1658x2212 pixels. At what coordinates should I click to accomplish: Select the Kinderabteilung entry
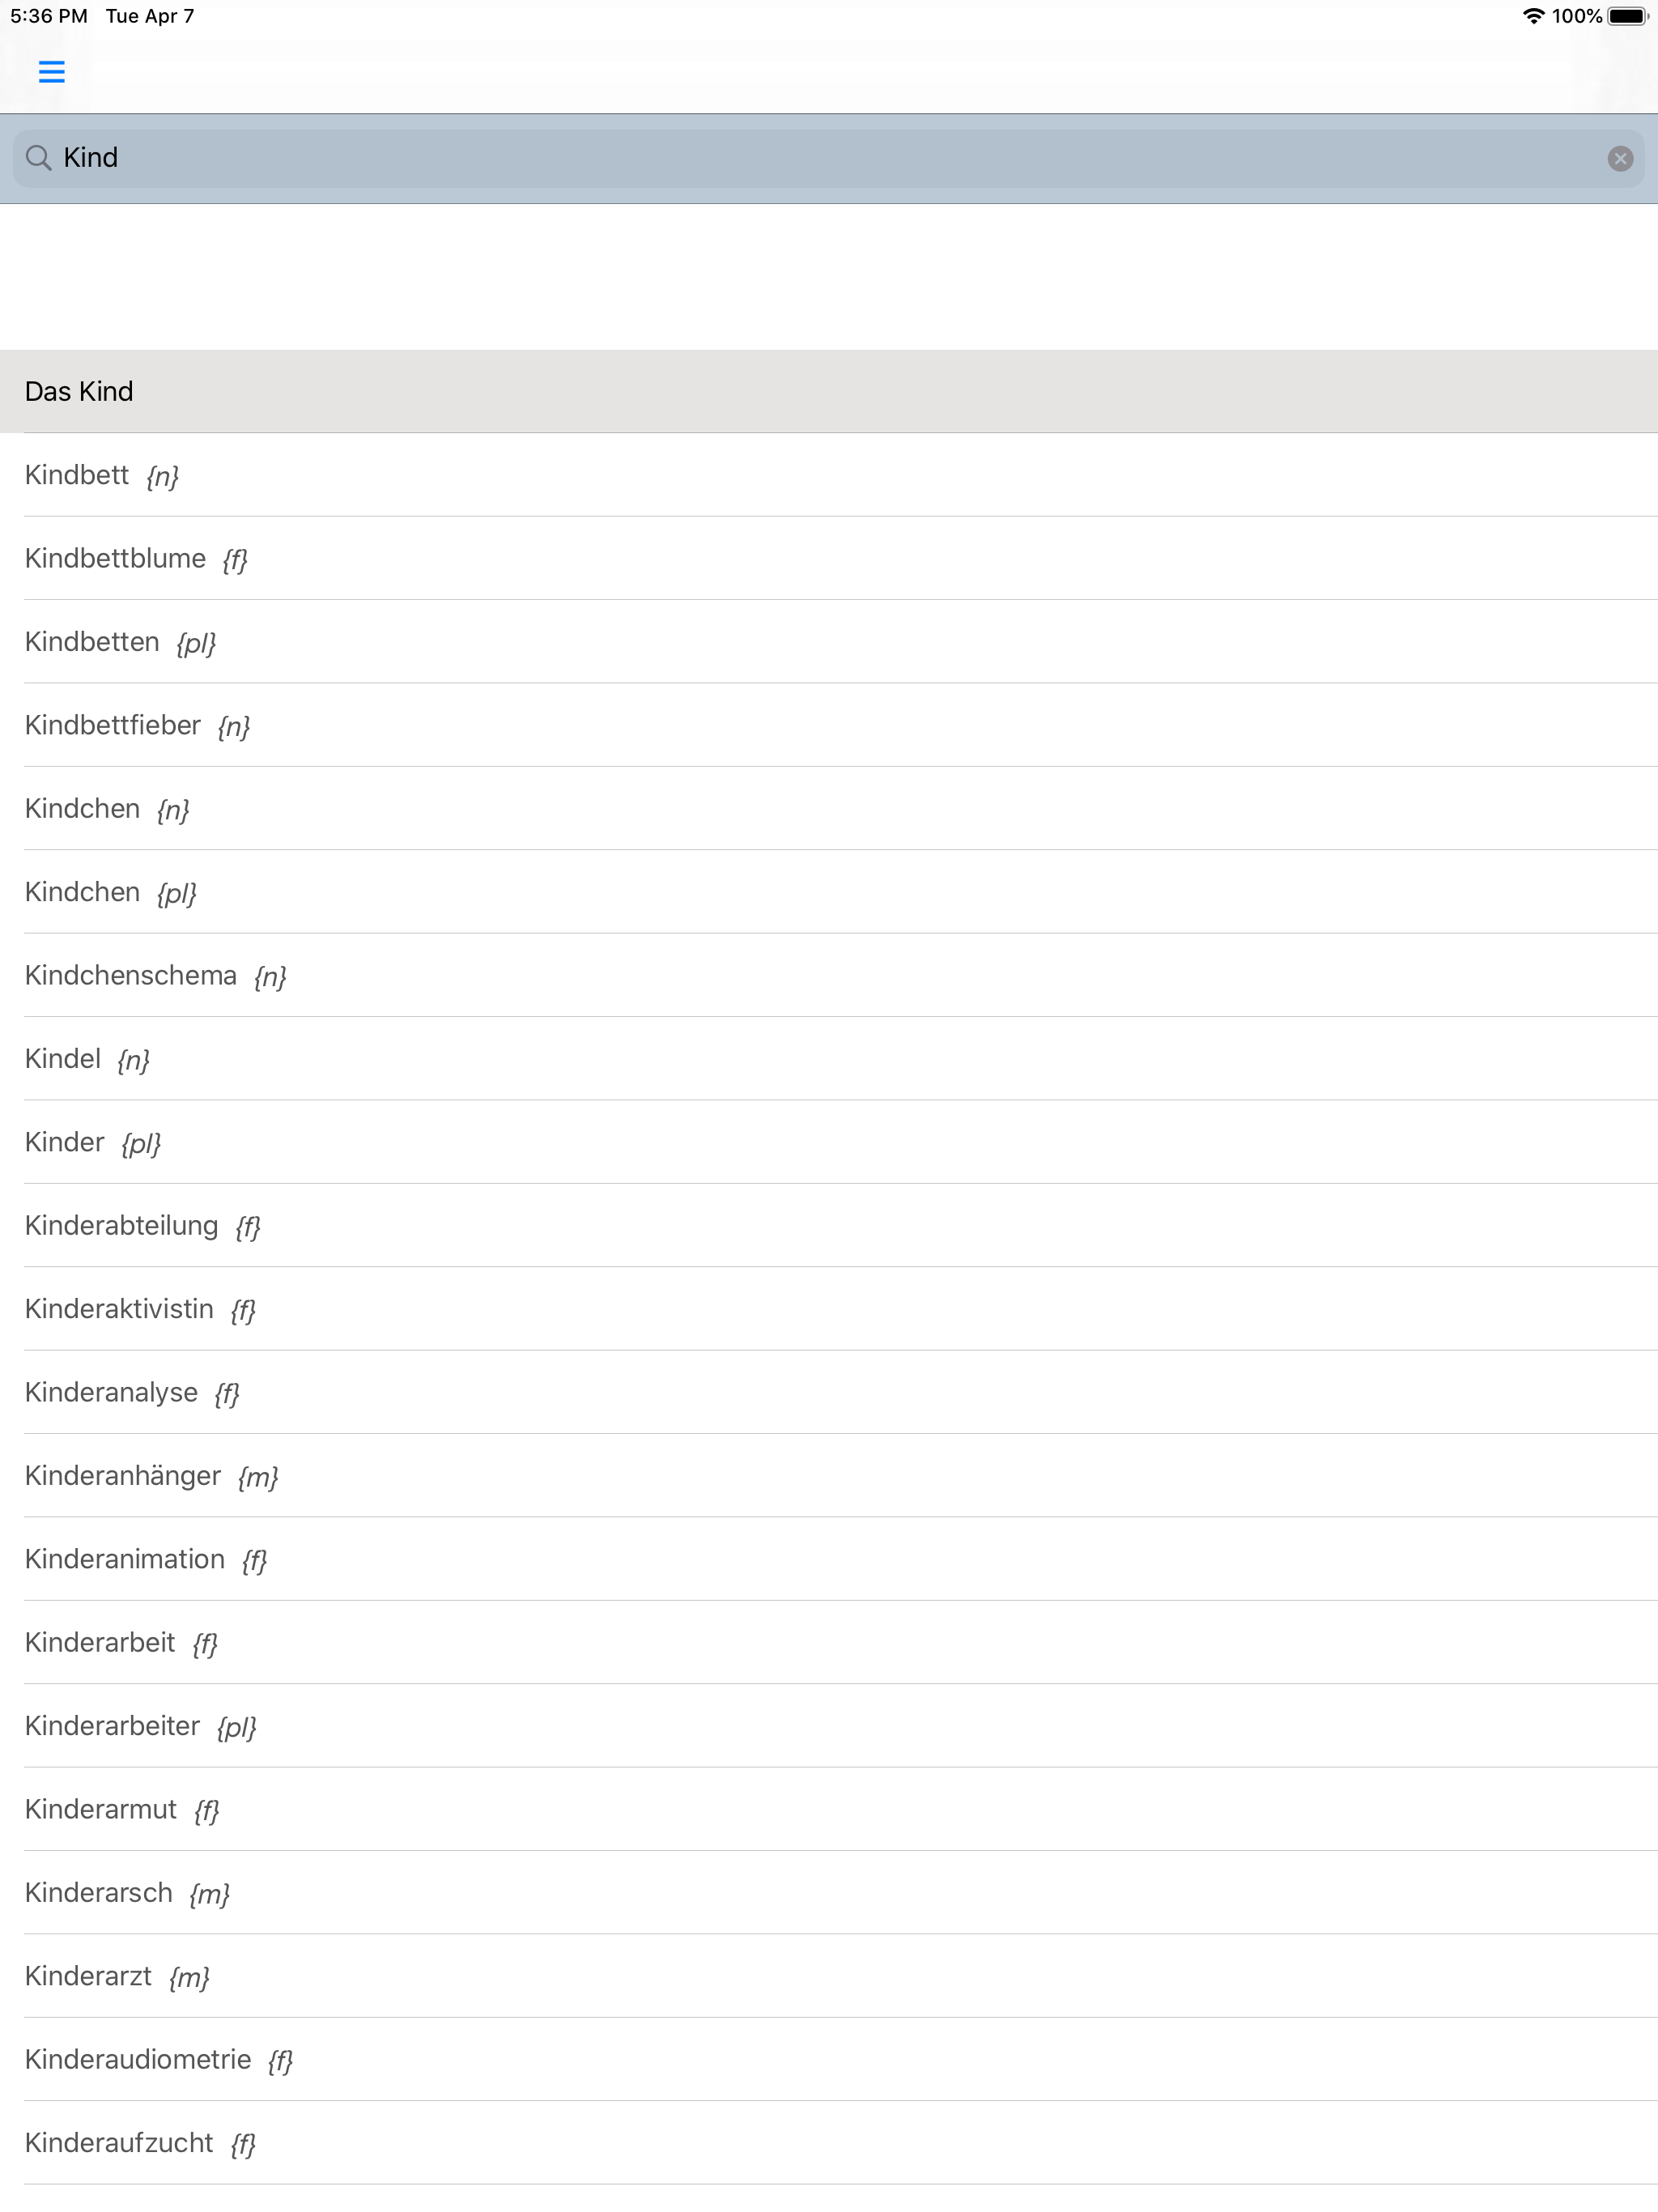[x=121, y=1225]
